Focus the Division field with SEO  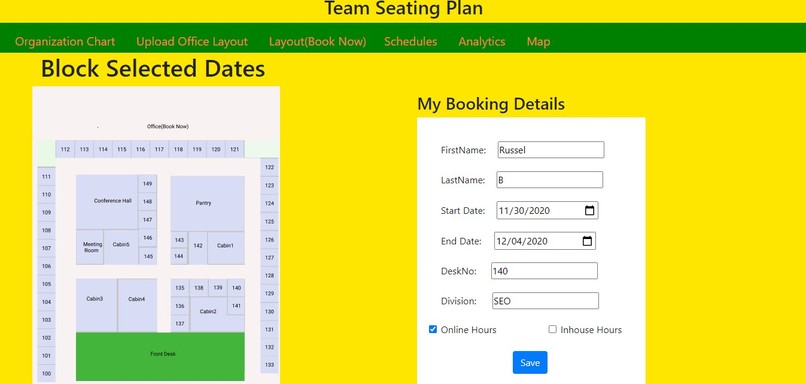(545, 301)
